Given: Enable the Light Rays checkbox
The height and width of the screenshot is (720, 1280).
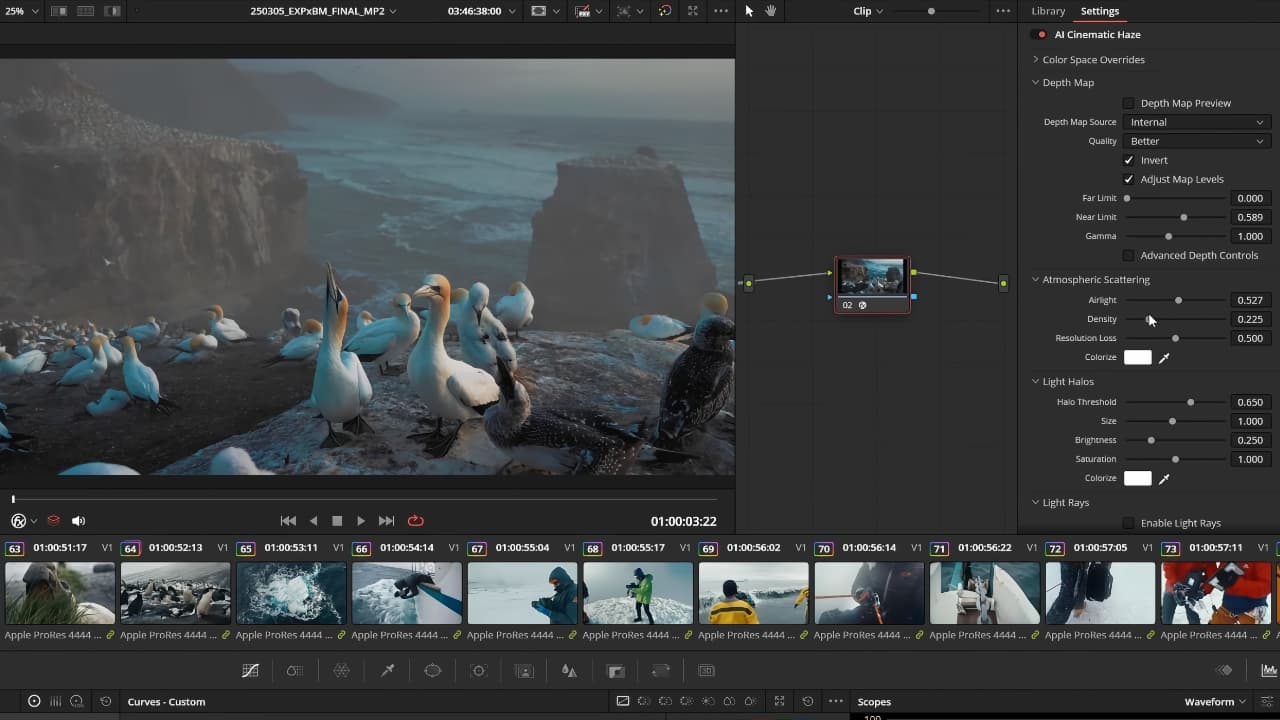Looking at the screenshot, I should [1128, 522].
